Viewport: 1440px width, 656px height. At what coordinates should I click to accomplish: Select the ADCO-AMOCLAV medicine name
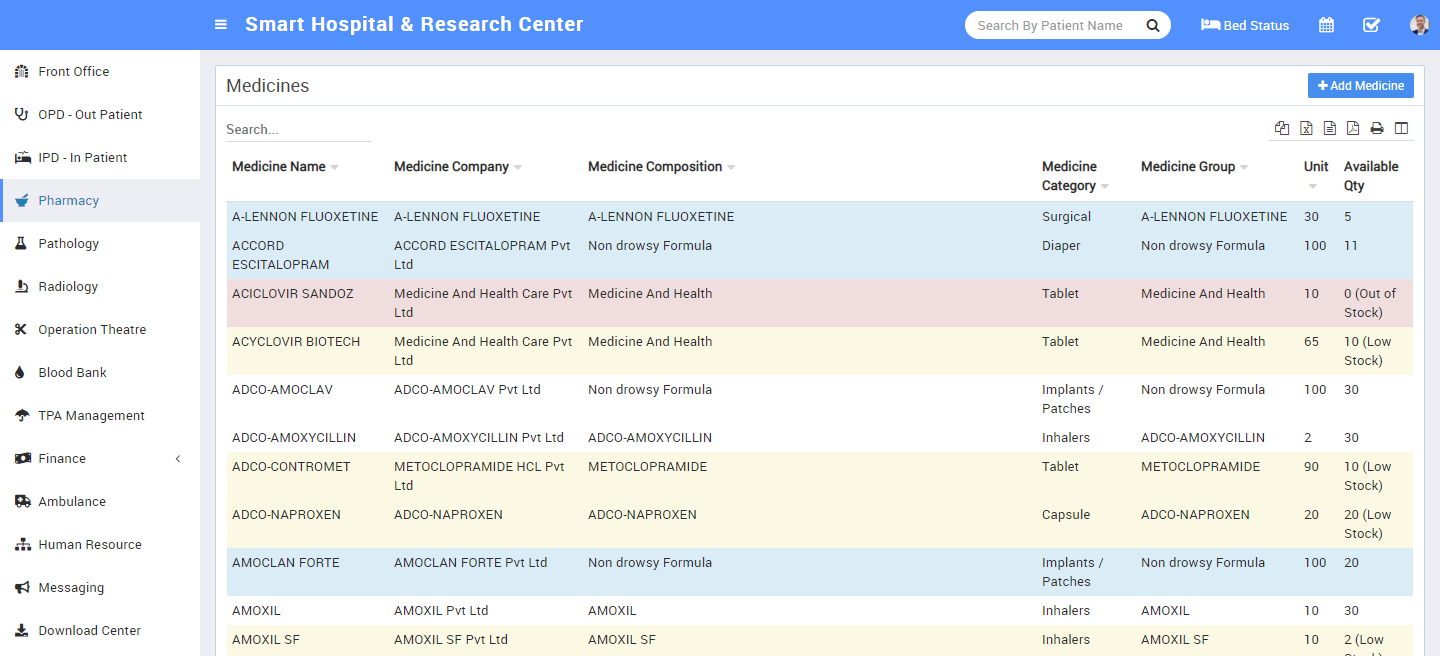(282, 390)
